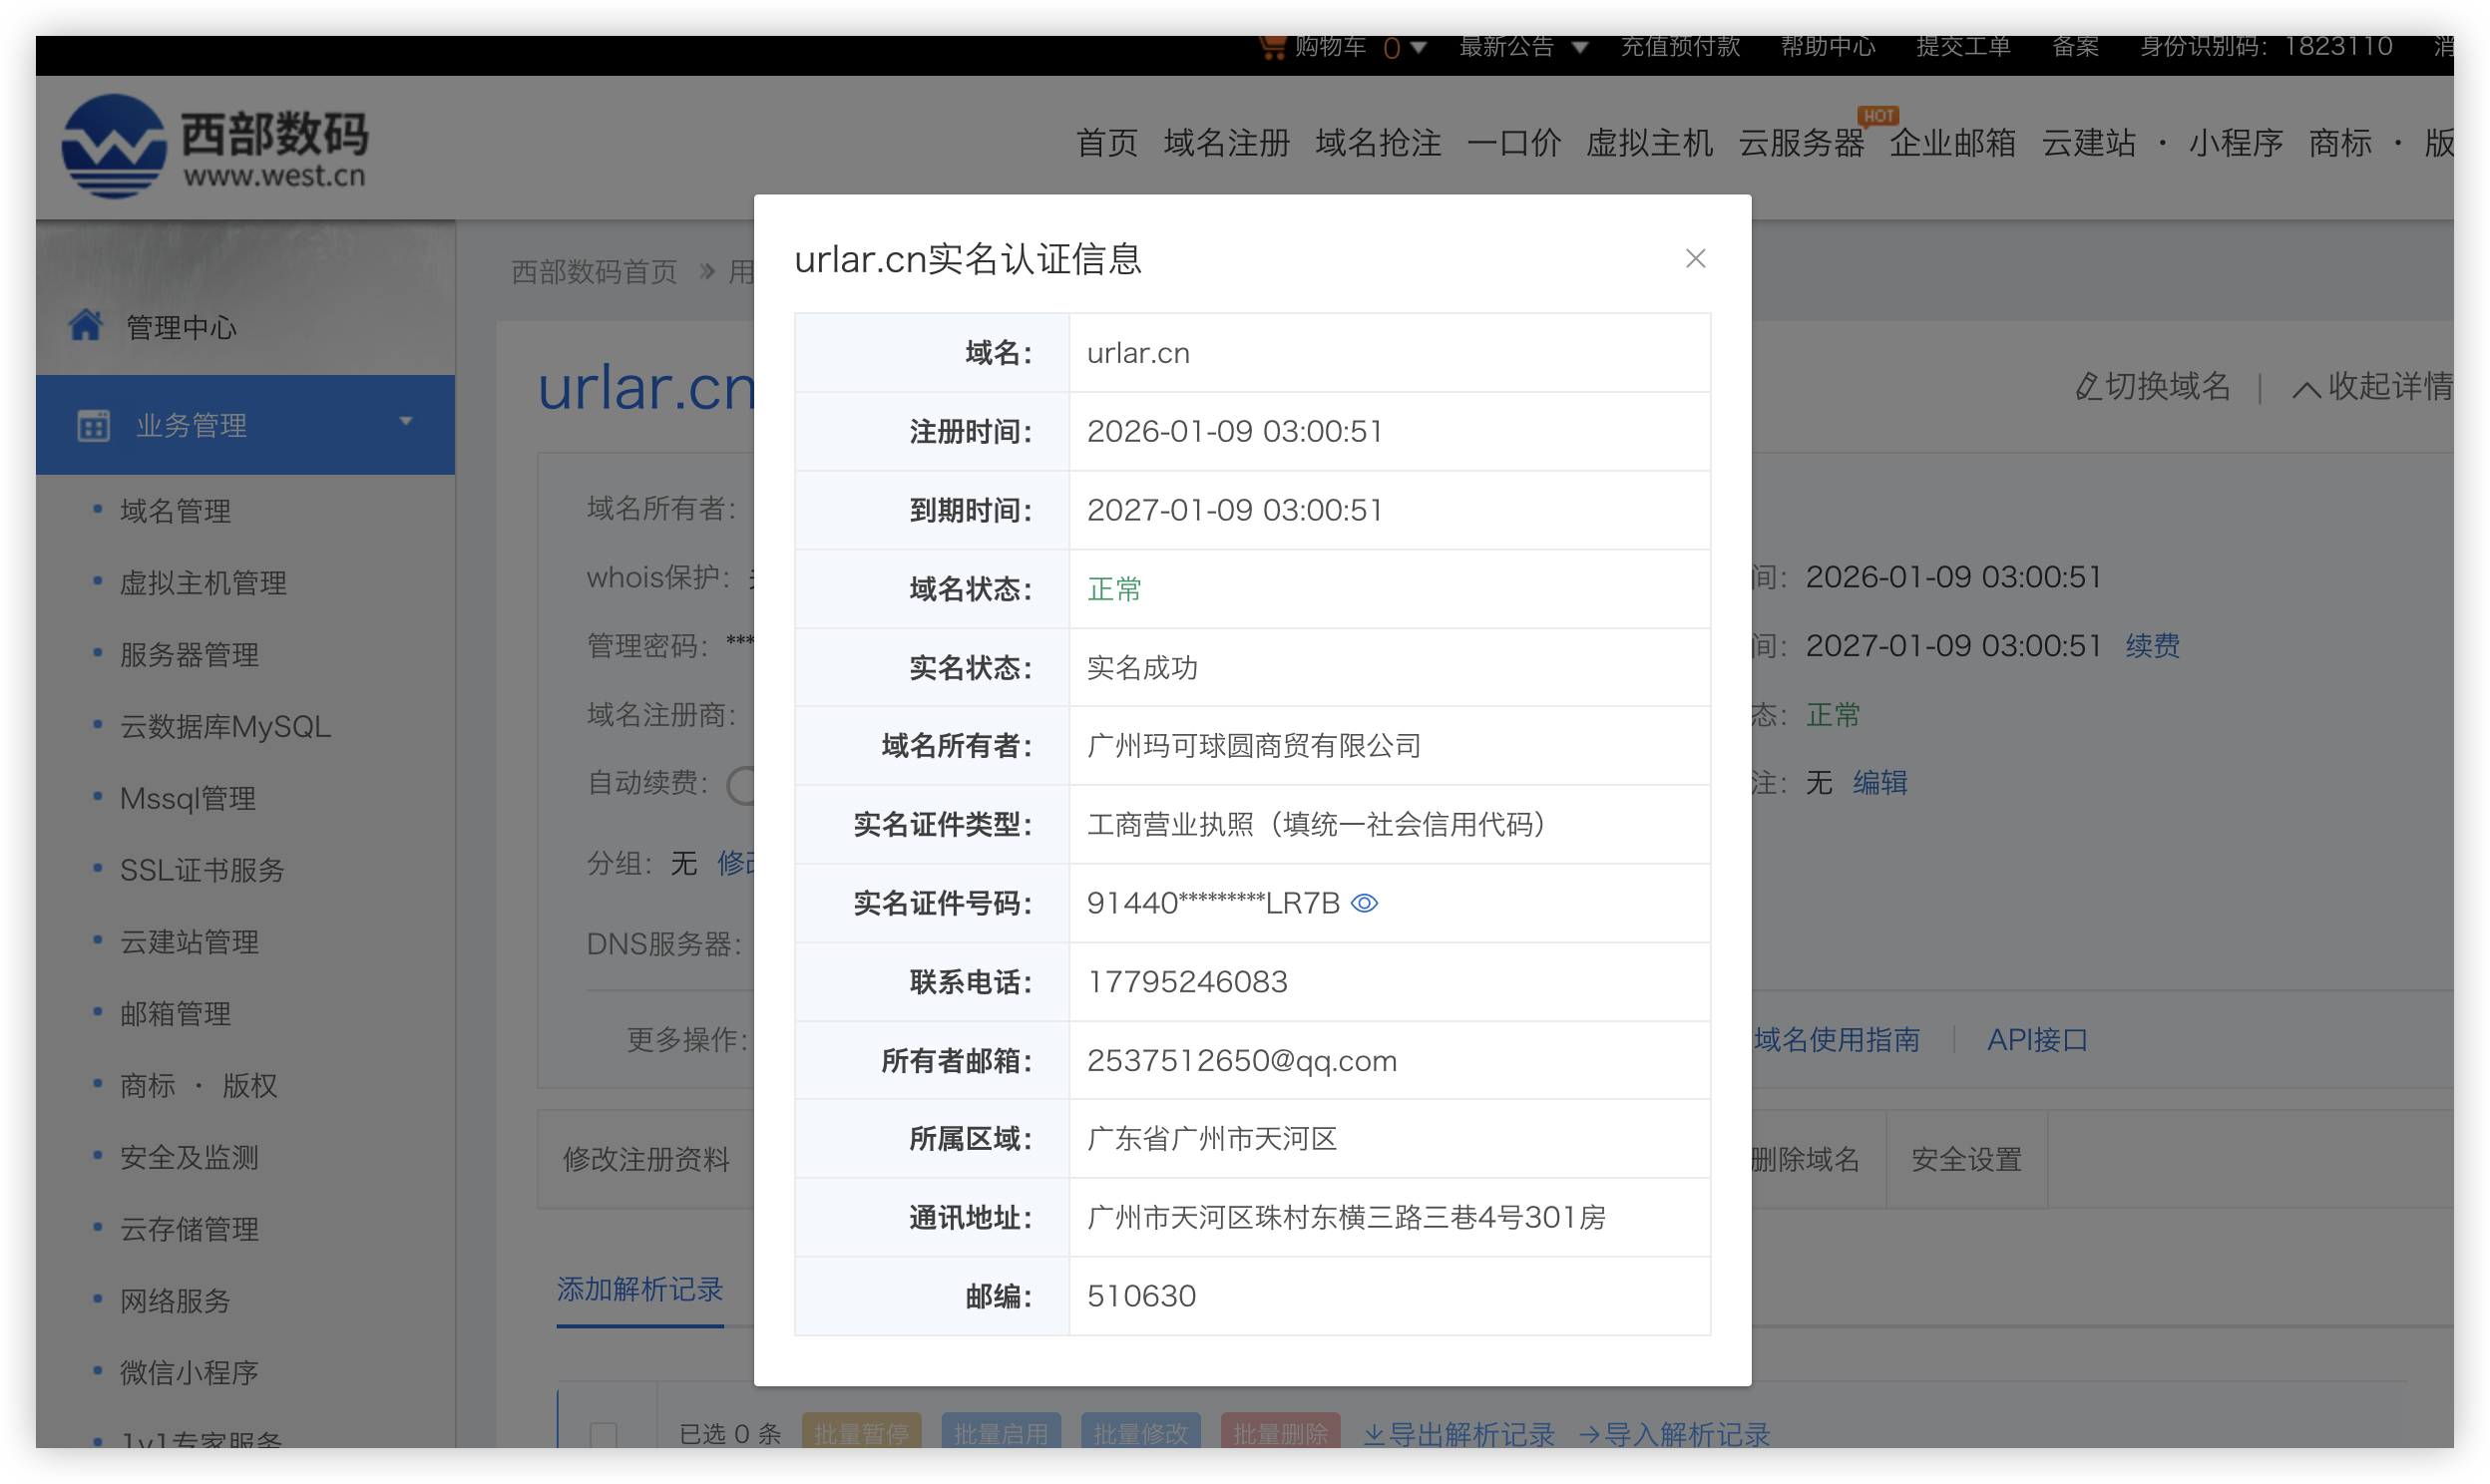2490x1484 pixels.
Task: Tick the select-all checkbox in records table
Action: point(603,1434)
